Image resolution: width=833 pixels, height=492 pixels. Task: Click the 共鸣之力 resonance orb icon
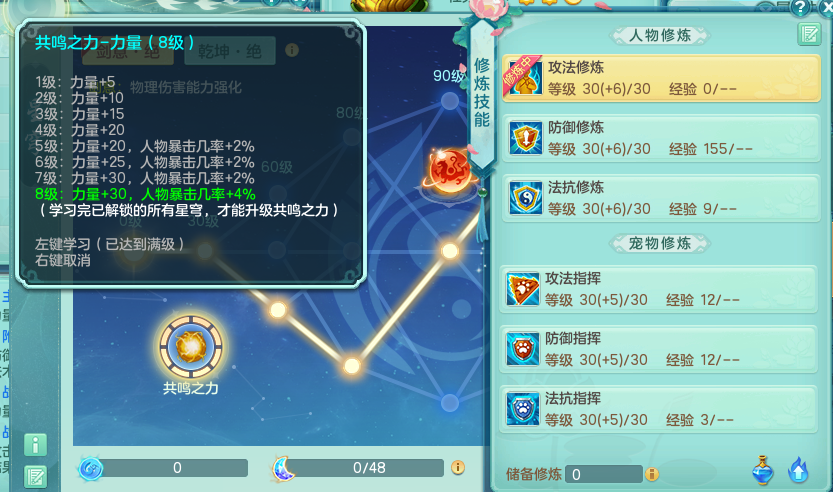pos(191,346)
